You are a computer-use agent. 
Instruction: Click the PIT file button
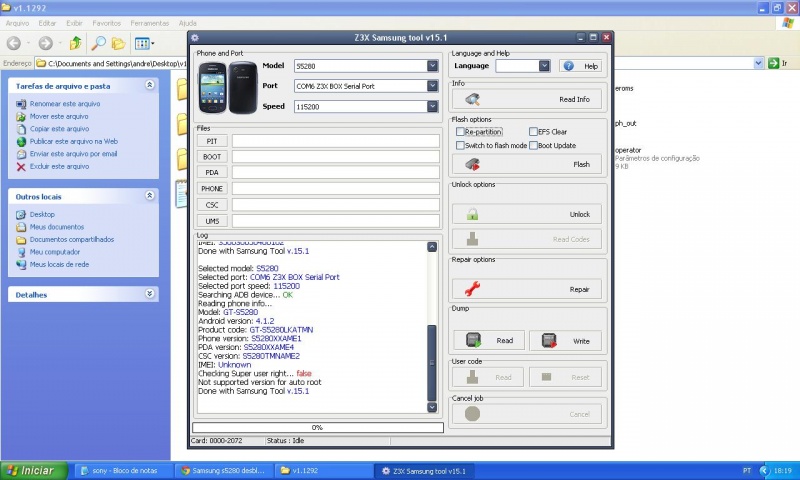212,141
